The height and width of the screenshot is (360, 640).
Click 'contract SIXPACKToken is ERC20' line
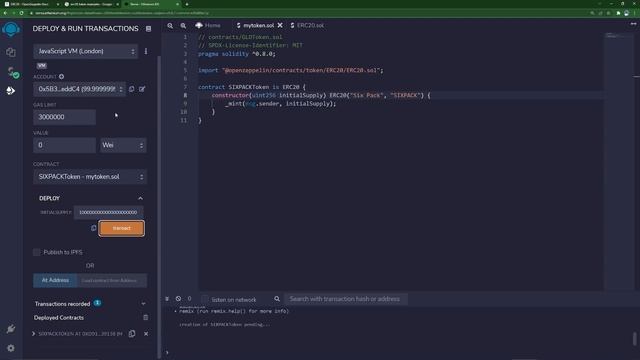pyautogui.click(x=251, y=87)
